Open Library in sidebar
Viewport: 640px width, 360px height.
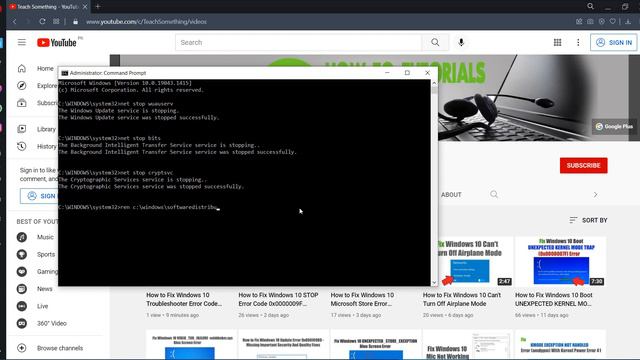coord(37,129)
